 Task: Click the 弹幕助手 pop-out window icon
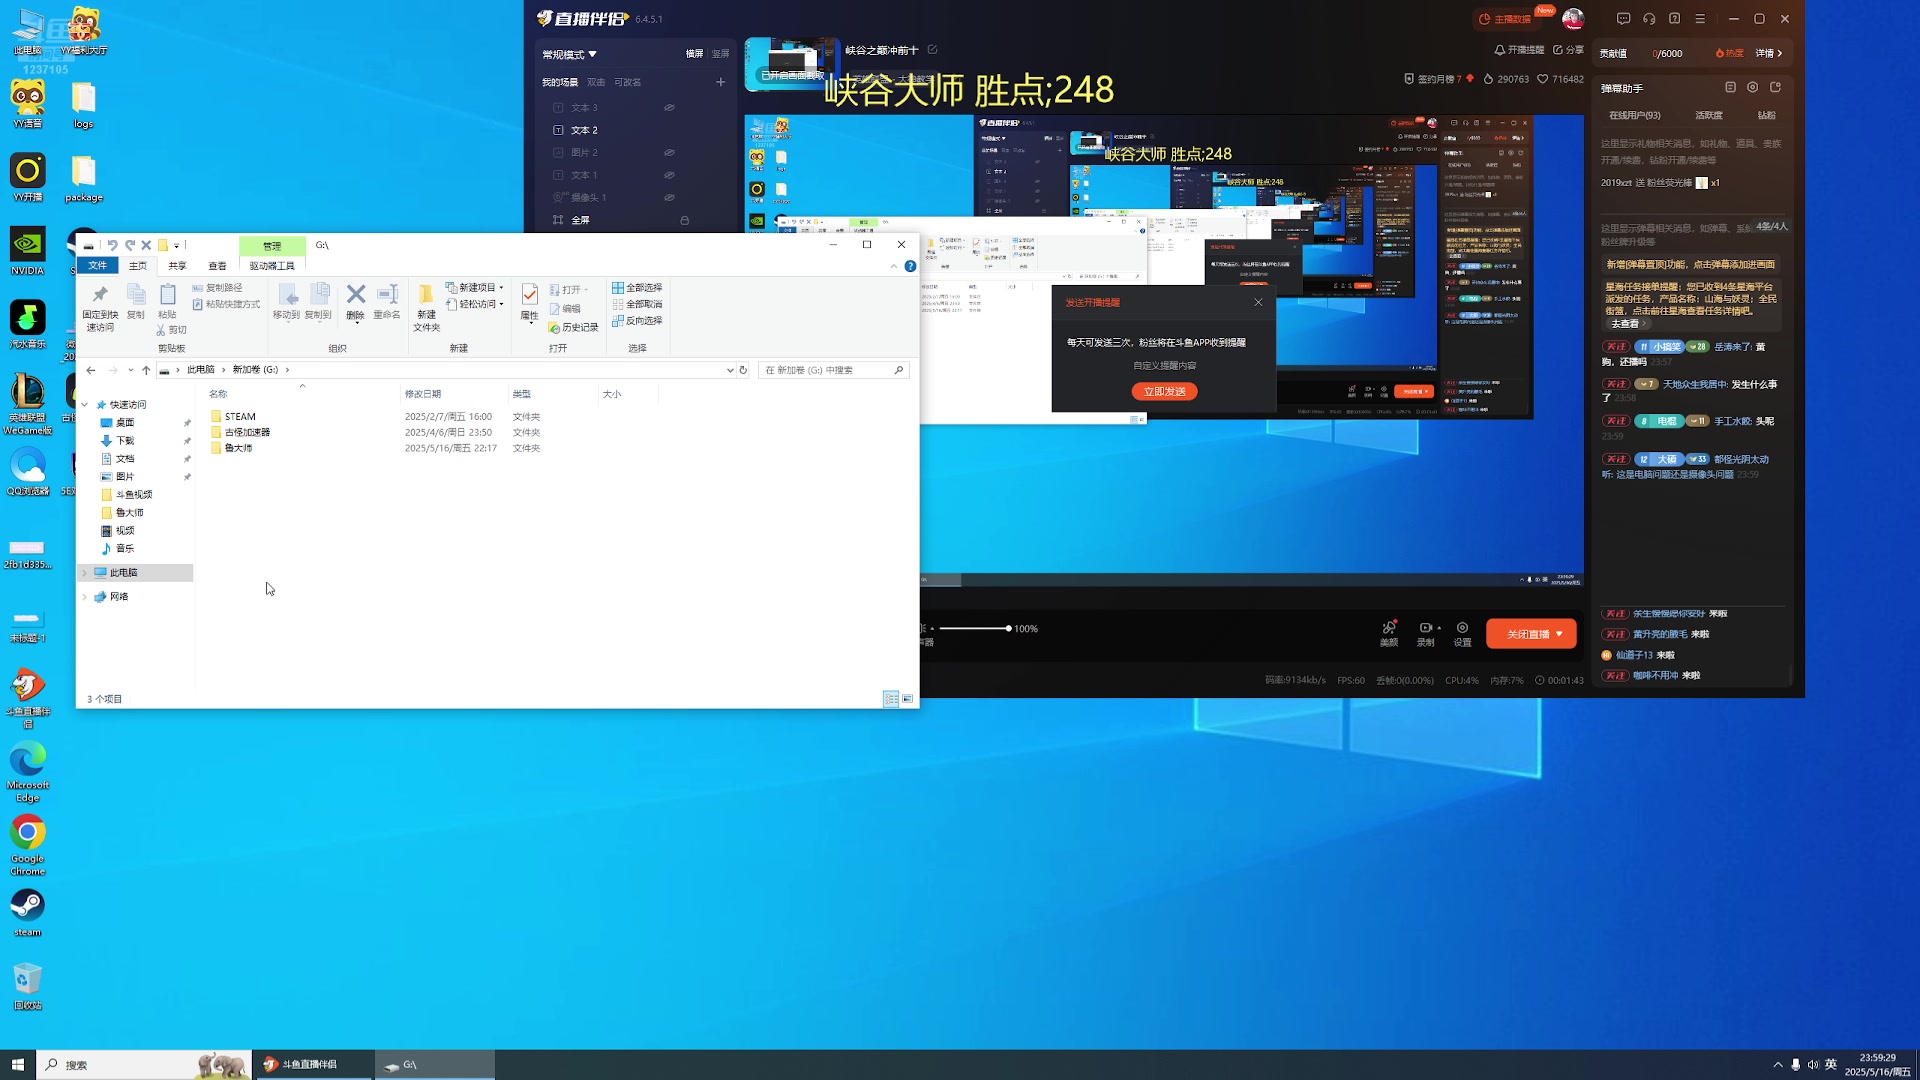click(x=1776, y=88)
